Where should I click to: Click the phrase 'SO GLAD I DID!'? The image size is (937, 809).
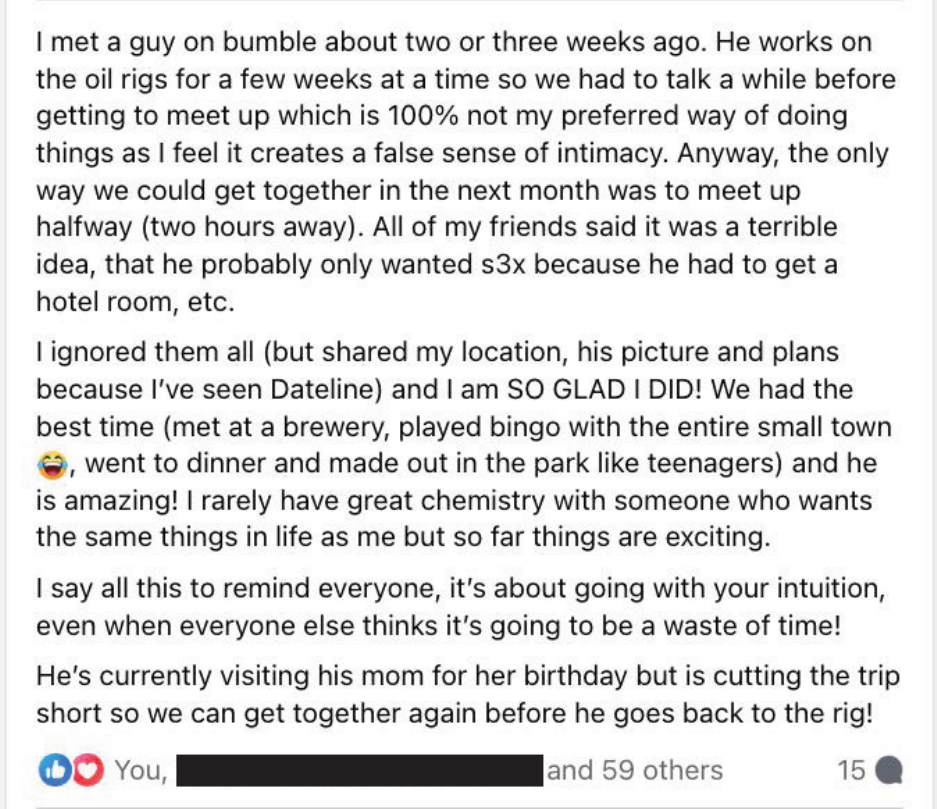(604, 390)
